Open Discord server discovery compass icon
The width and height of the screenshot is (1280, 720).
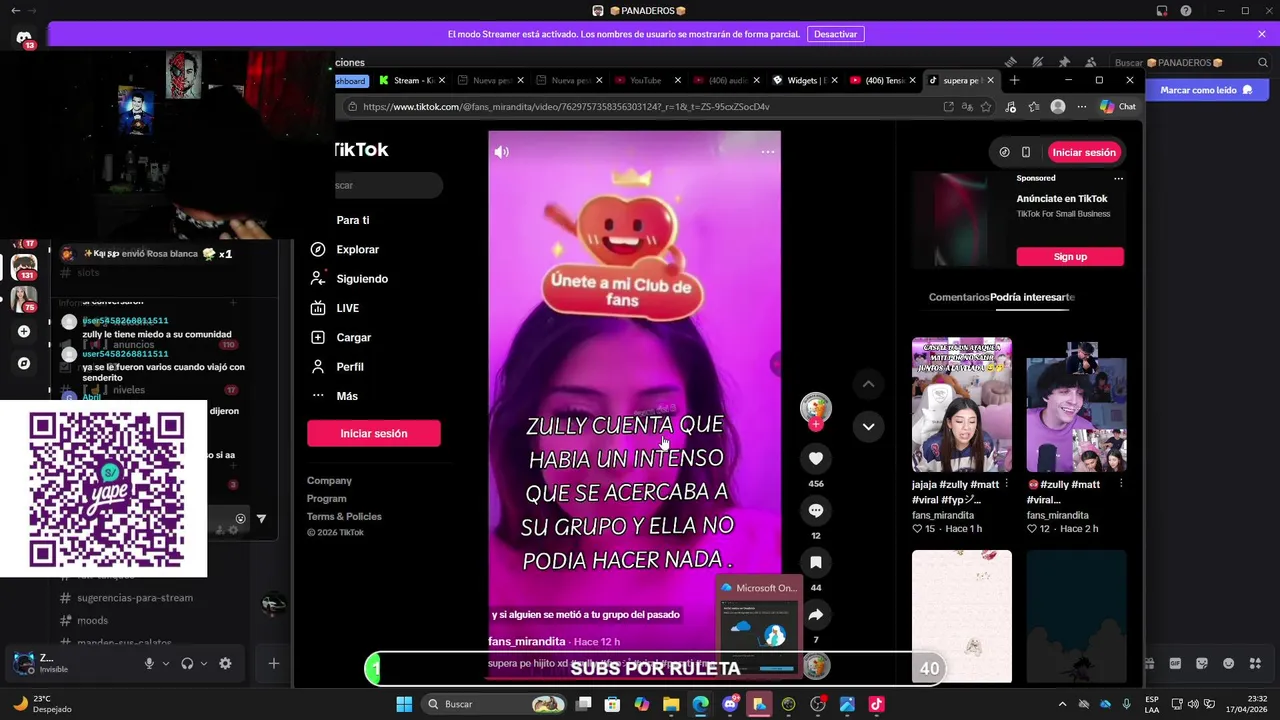click(24, 363)
